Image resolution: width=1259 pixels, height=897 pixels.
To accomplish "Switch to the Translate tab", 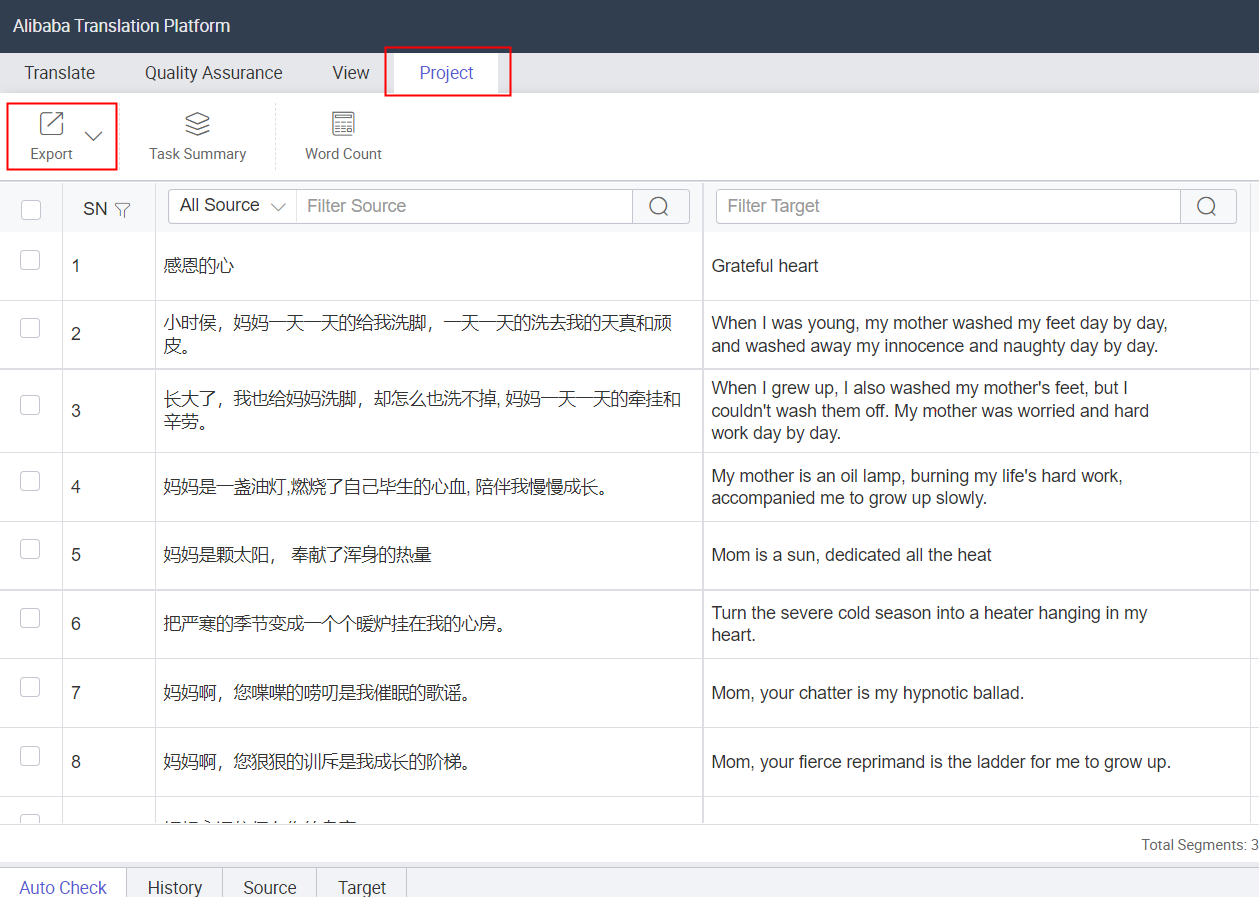I will pos(60,73).
